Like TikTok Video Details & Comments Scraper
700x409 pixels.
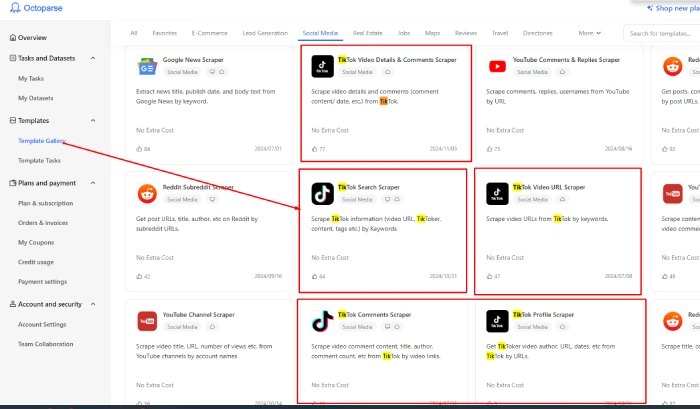coord(314,149)
